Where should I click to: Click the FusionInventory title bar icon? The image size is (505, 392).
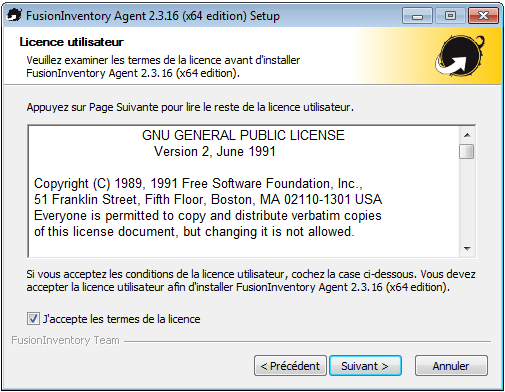pyautogui.click(x=14, y=15)
